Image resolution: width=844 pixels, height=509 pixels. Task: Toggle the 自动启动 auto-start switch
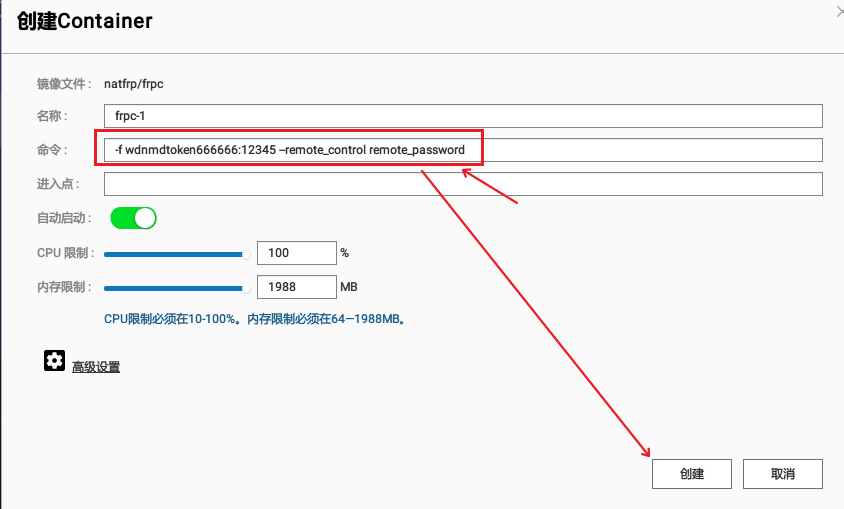click(x=133, y=218)
